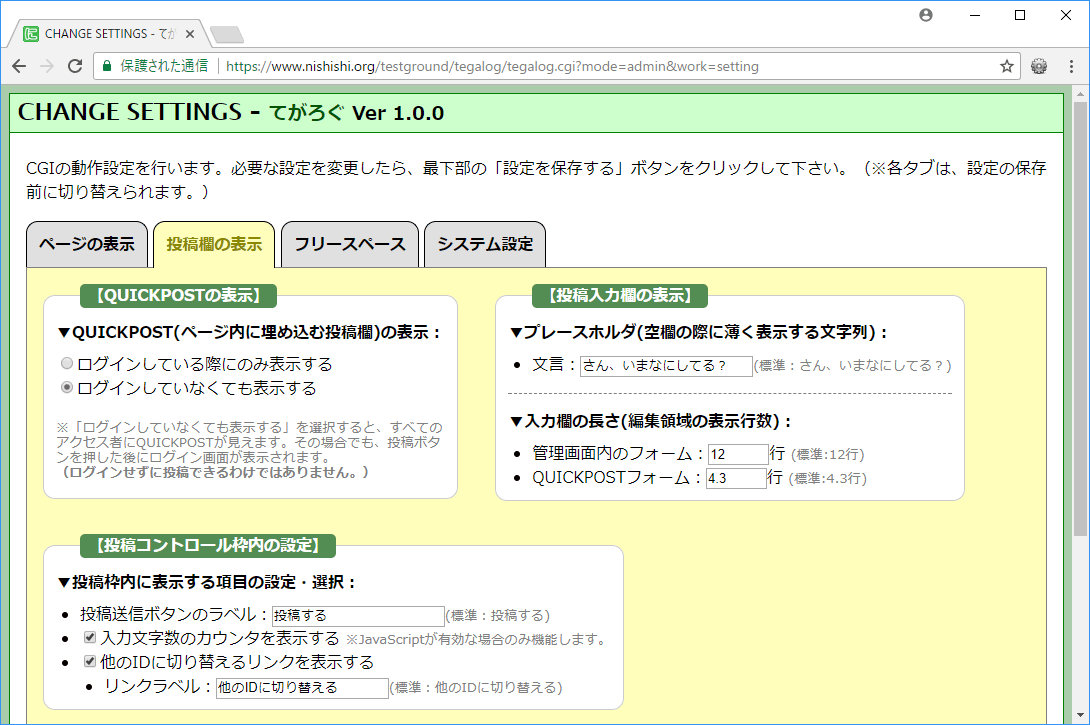Bookmark this page with the star icon

click(x=1007, y=66)
